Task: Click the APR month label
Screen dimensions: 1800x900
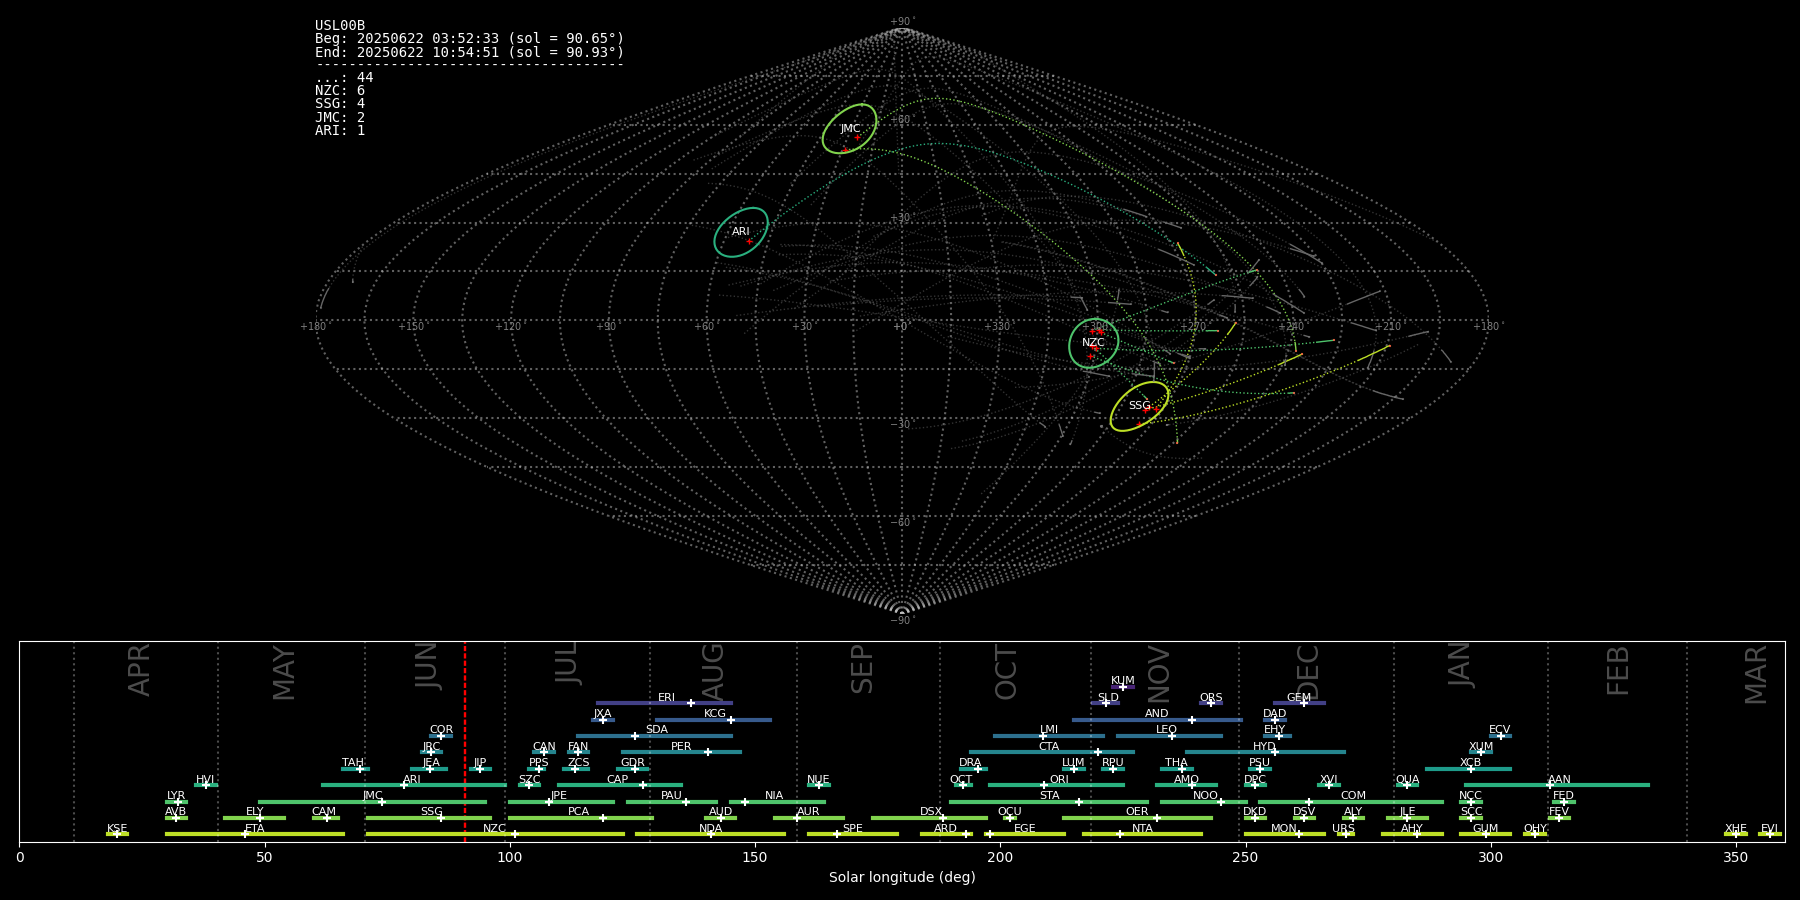Action: (x=139, y=670)
